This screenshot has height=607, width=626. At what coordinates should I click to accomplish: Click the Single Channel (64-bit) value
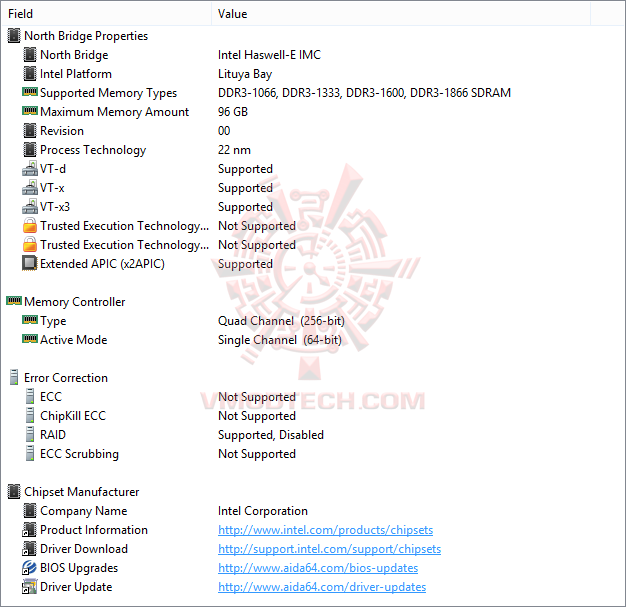280,340
